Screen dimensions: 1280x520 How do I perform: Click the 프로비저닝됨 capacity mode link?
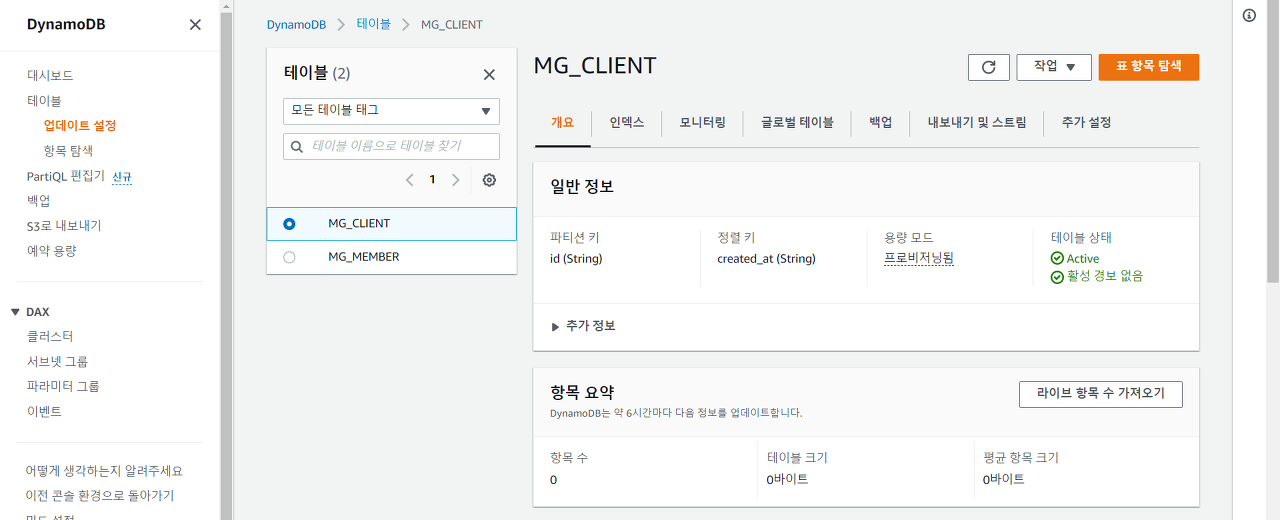(919, 258)
